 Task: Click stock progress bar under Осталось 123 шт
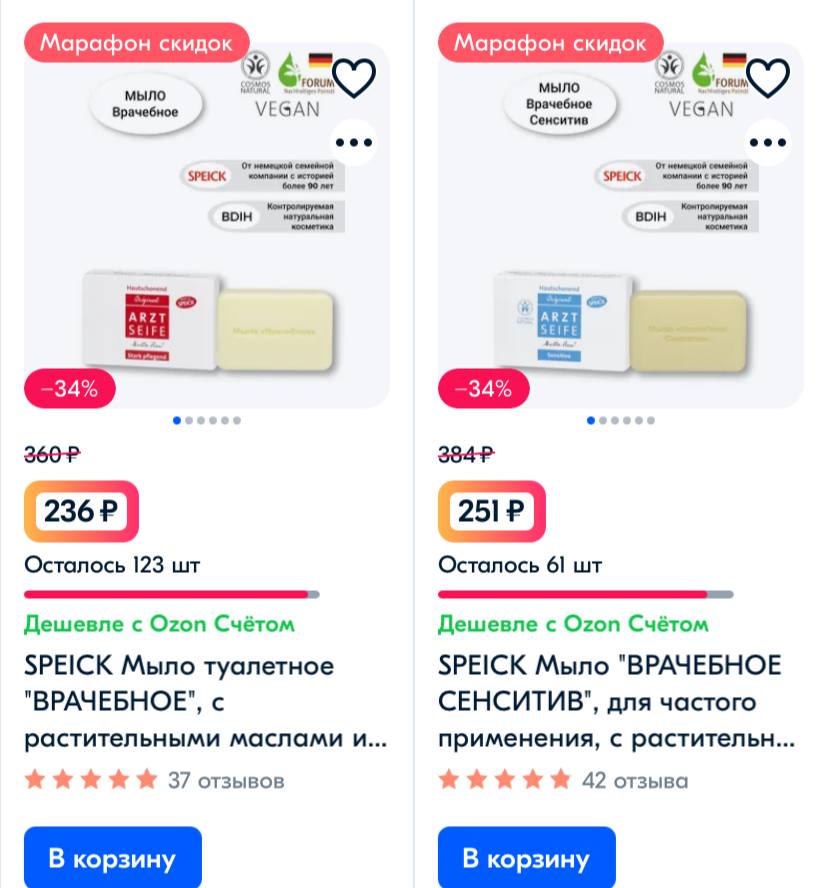[x=172, y=595]
